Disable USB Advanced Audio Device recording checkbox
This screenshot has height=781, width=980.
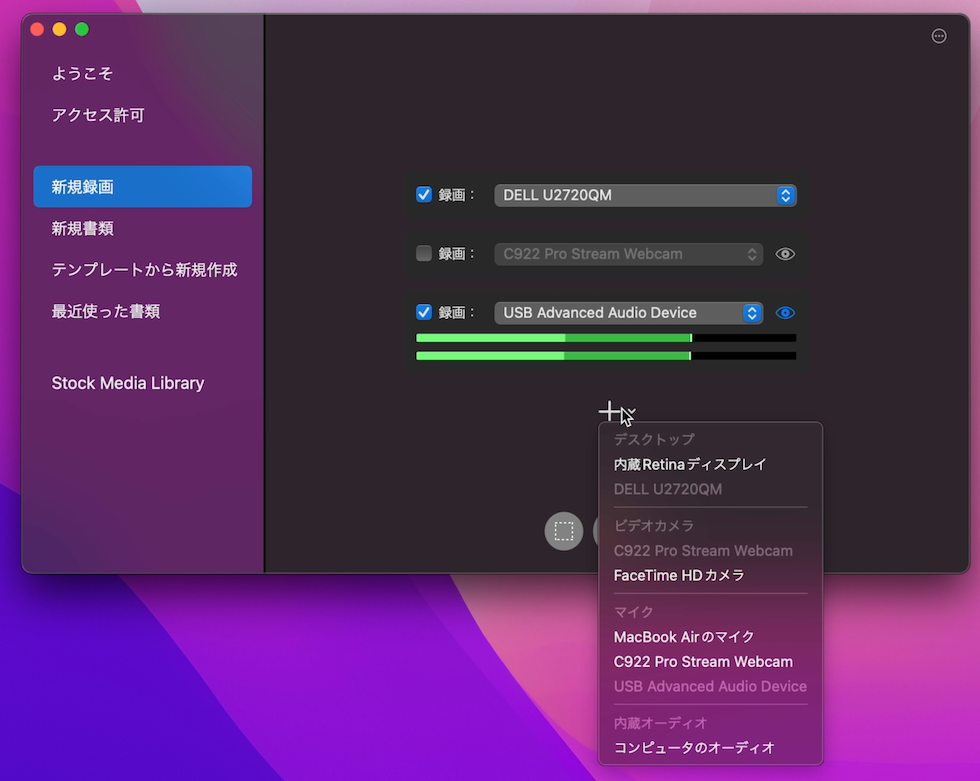coord(424,312)
